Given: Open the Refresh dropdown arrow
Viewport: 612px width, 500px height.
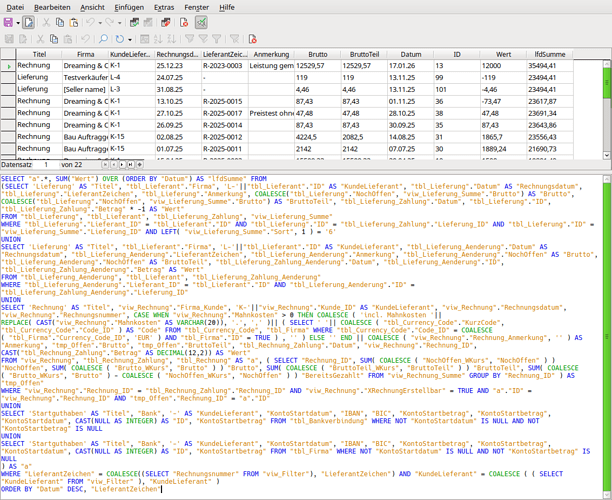Looking at the screenshot, I should (130, 39).
